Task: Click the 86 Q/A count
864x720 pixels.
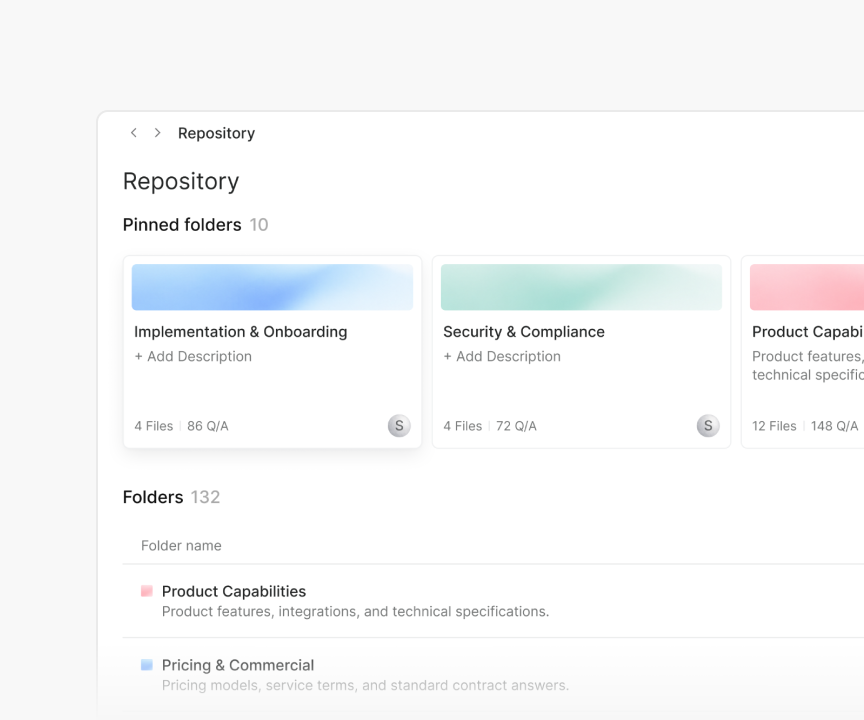Action: tap(208, 426)
